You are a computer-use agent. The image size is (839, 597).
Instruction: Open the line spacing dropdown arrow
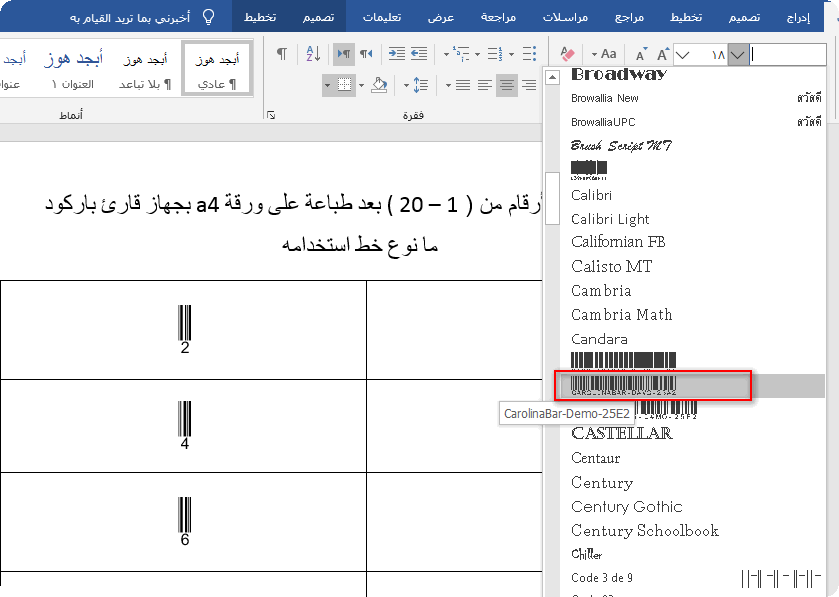(x=406, y=85)
